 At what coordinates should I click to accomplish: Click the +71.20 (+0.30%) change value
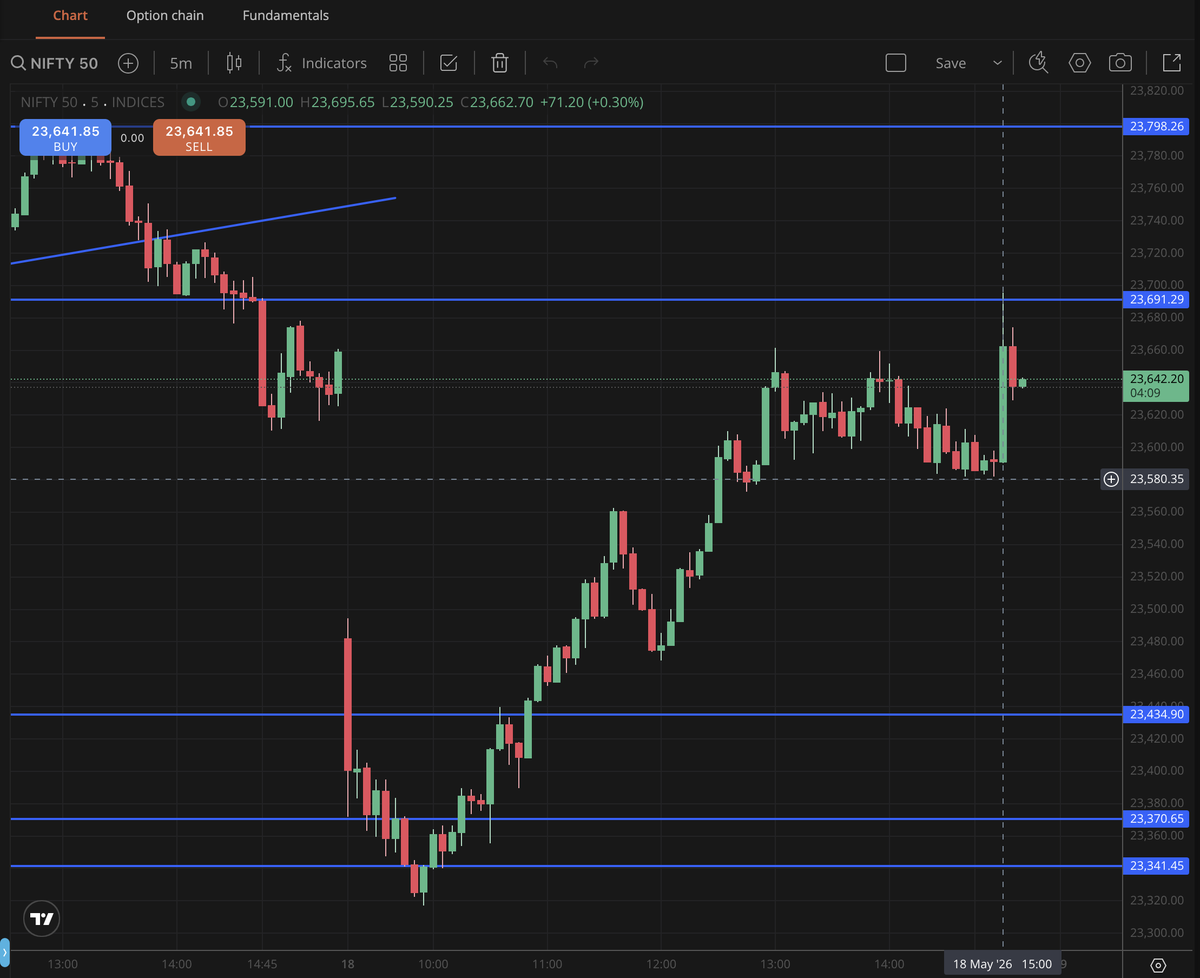pyautogui.click(x=591, y=102)
